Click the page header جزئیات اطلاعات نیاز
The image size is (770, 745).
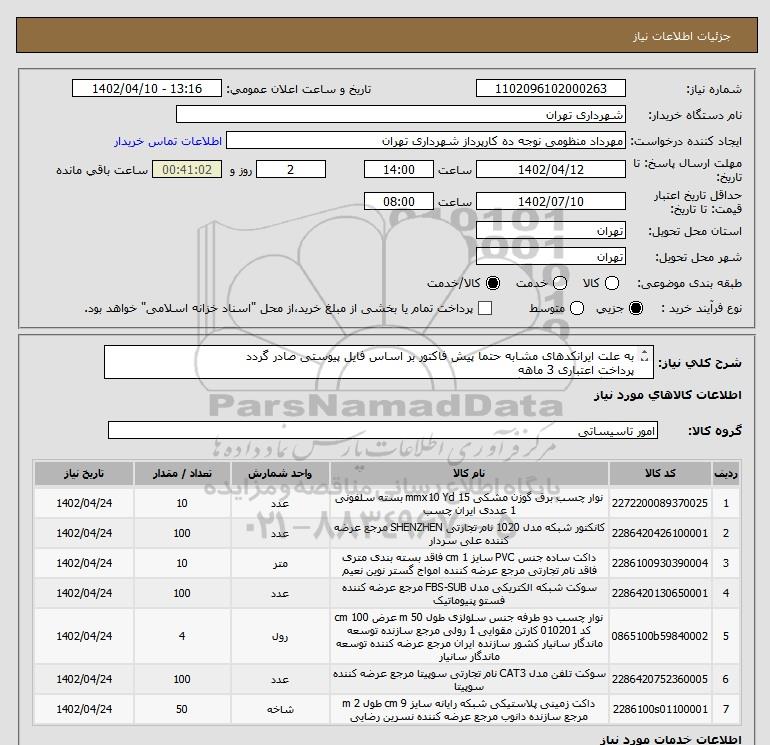[682, 36]
